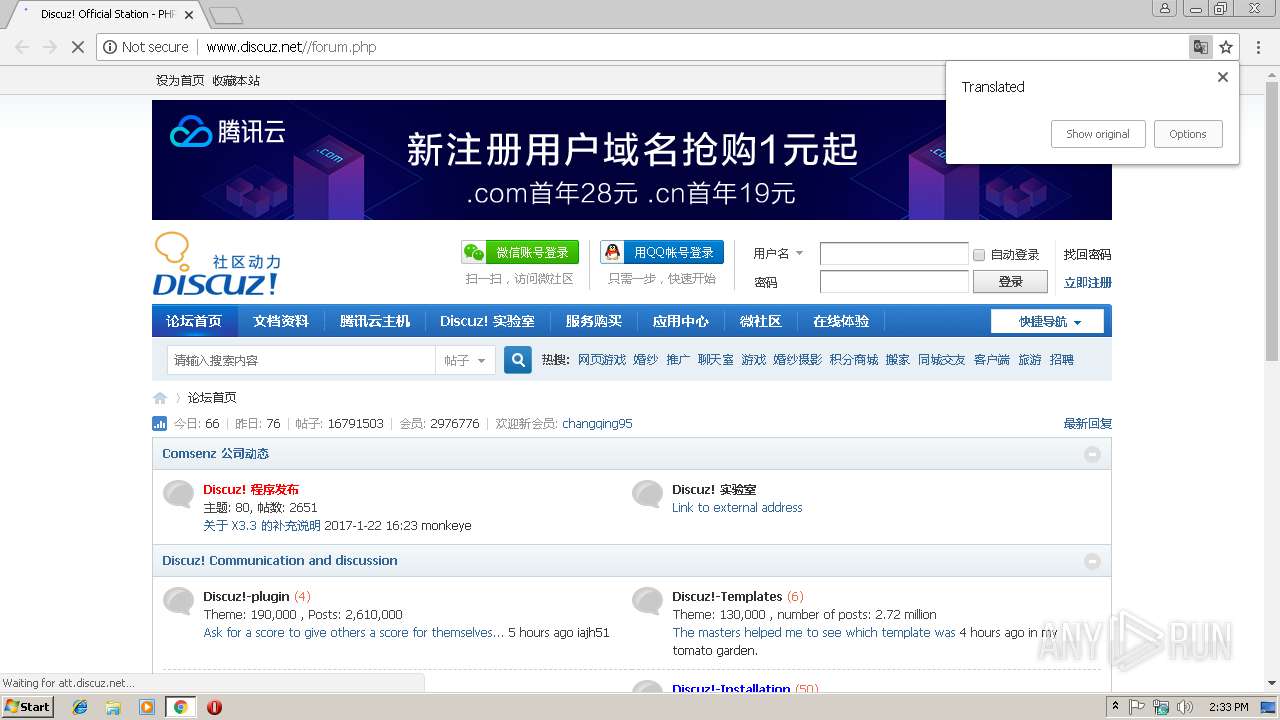Click the Discuz! 程序发布 forum bubble icon
The width and height of the screenshot is (1280, 720).
click(x=179, y=494)
